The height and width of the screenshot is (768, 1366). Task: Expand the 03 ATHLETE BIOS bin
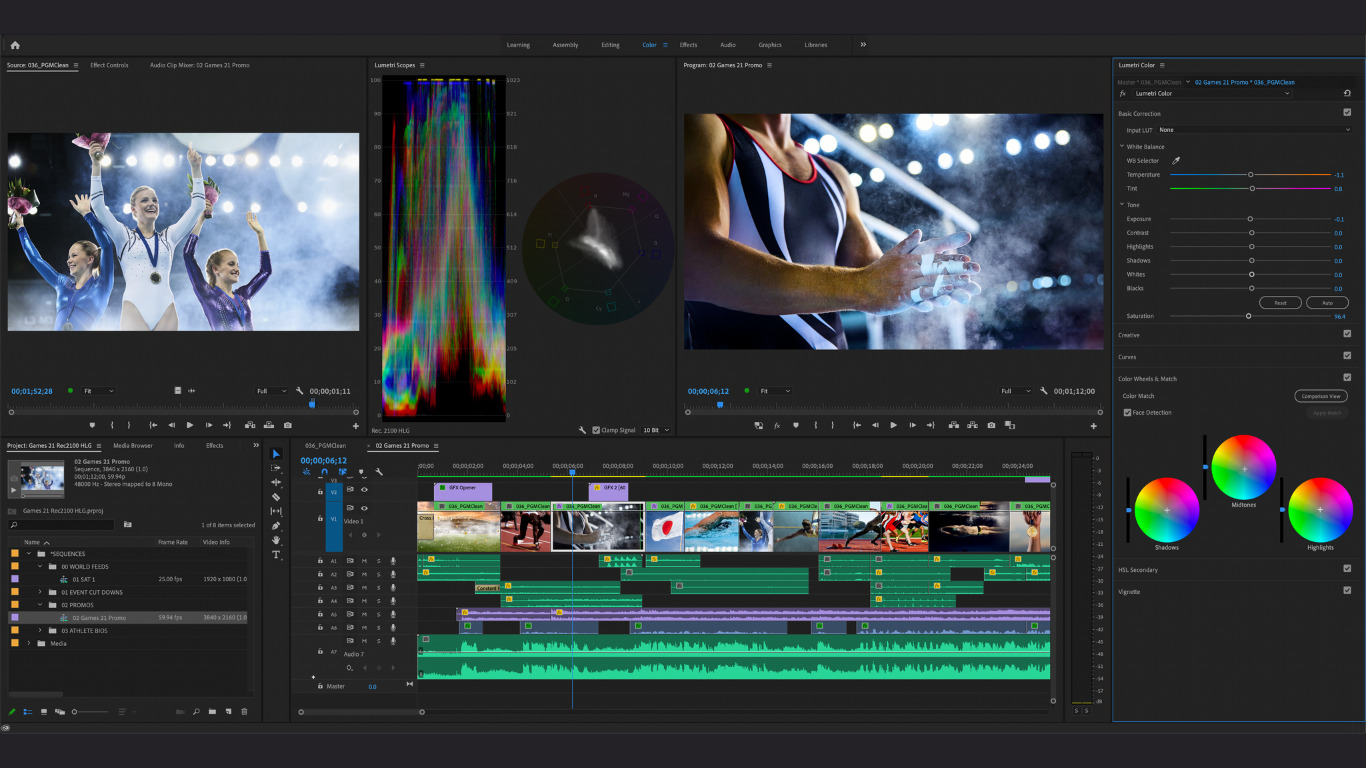coord(41,631)
